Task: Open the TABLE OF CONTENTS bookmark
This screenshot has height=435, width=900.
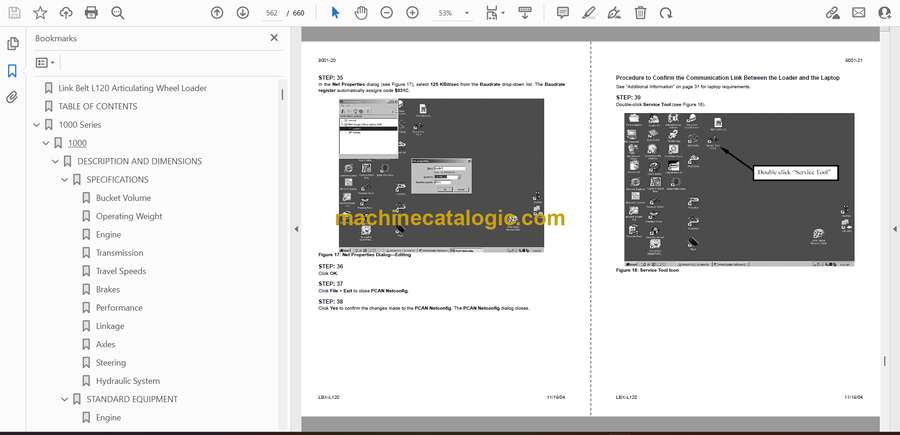Action: click(98, 106)
